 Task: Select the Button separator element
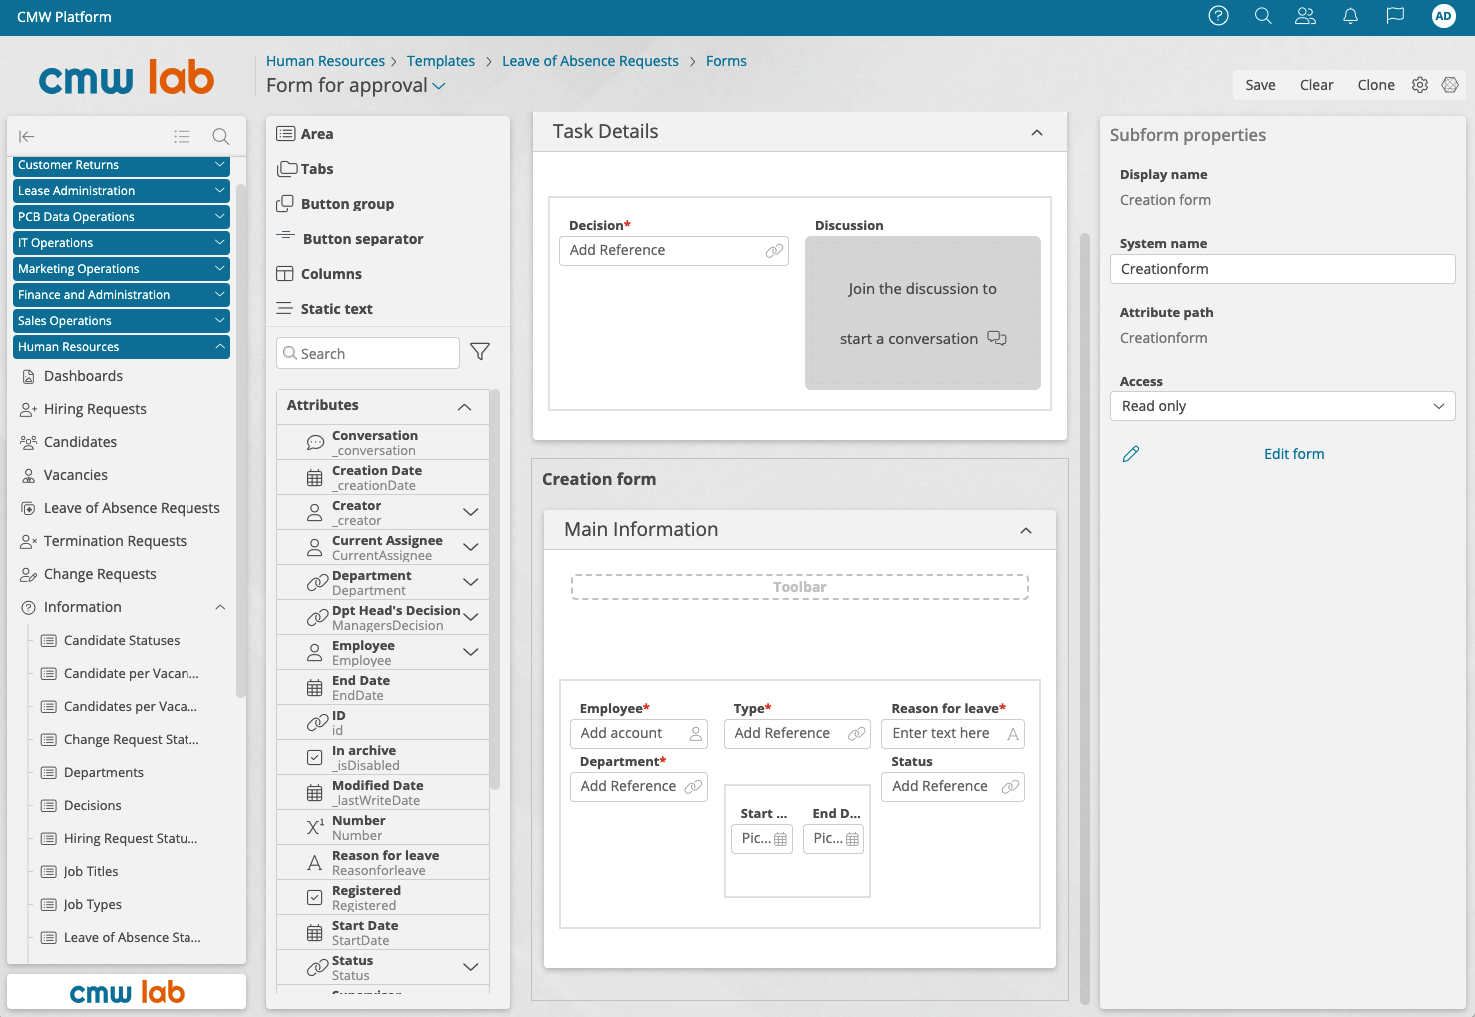coord(350,239)
